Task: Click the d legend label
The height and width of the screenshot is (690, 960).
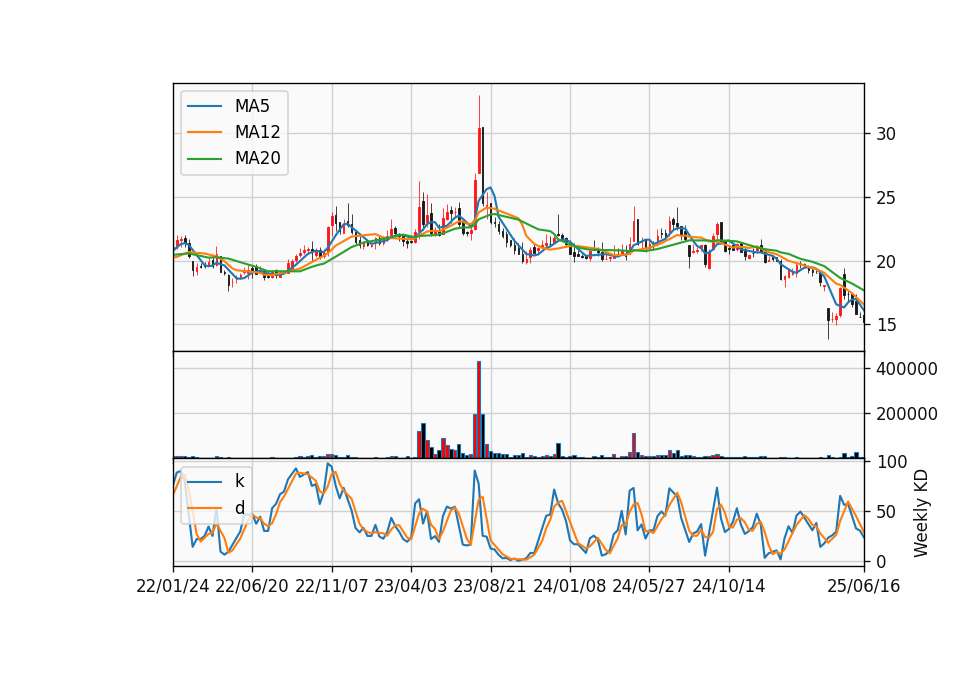Action: tap(239, 508)
